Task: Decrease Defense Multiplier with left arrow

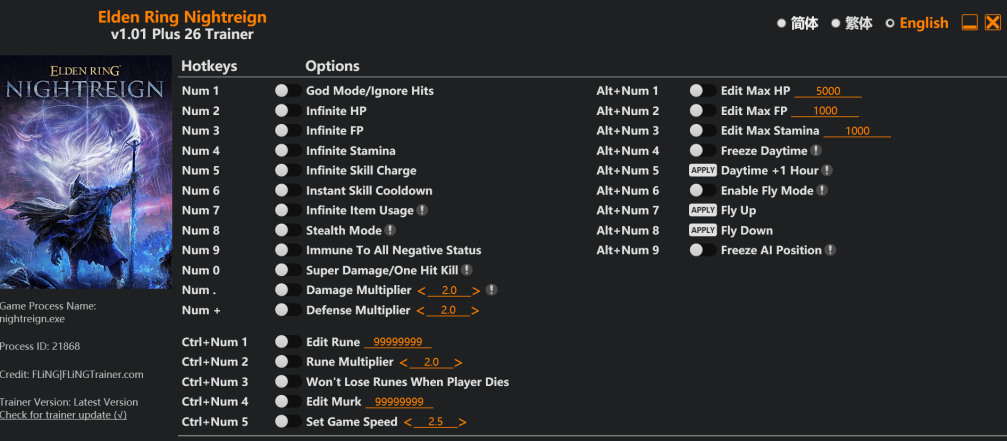Action: [420, 311]
